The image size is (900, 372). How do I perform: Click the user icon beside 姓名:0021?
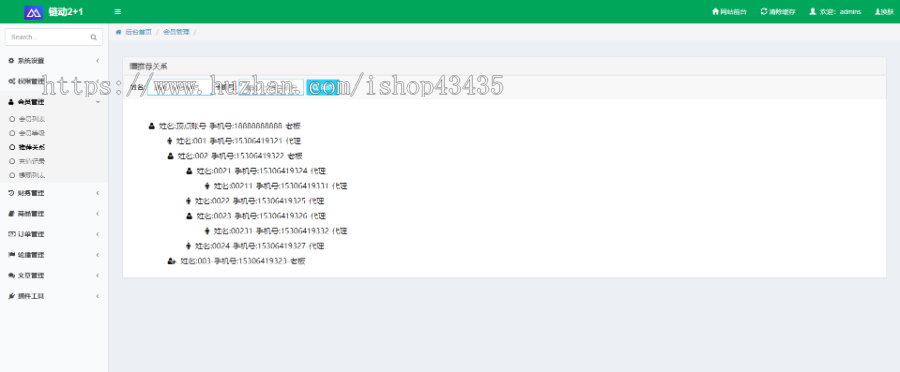[189, 170]
